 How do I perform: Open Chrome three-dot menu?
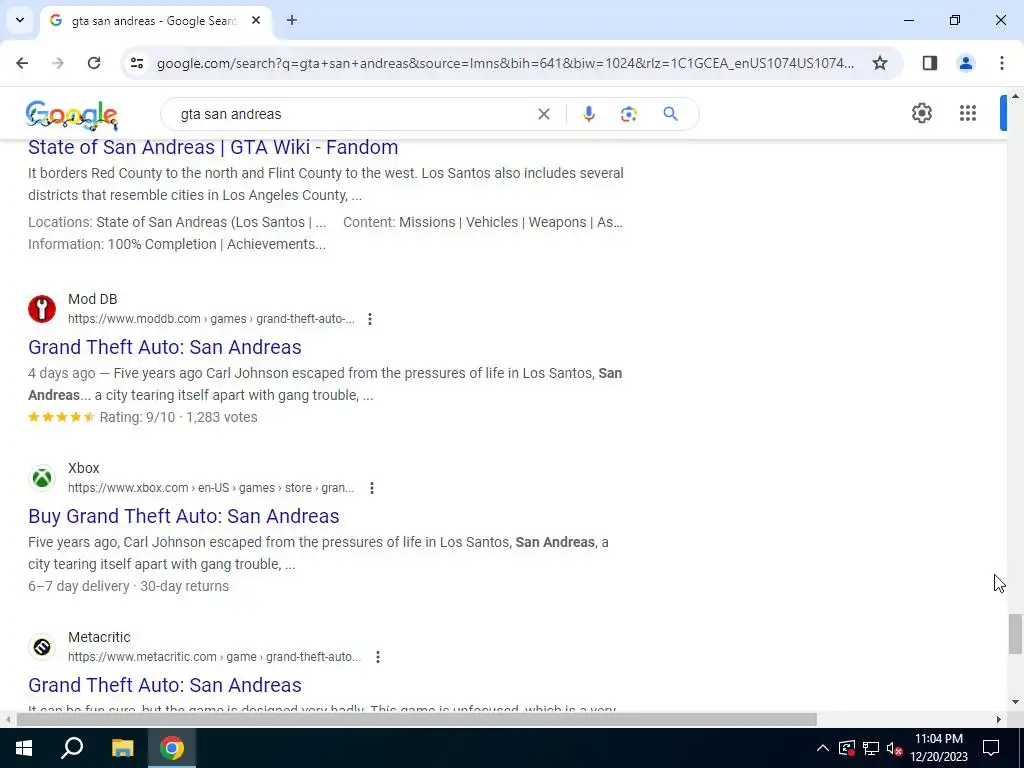[1002, 63]
